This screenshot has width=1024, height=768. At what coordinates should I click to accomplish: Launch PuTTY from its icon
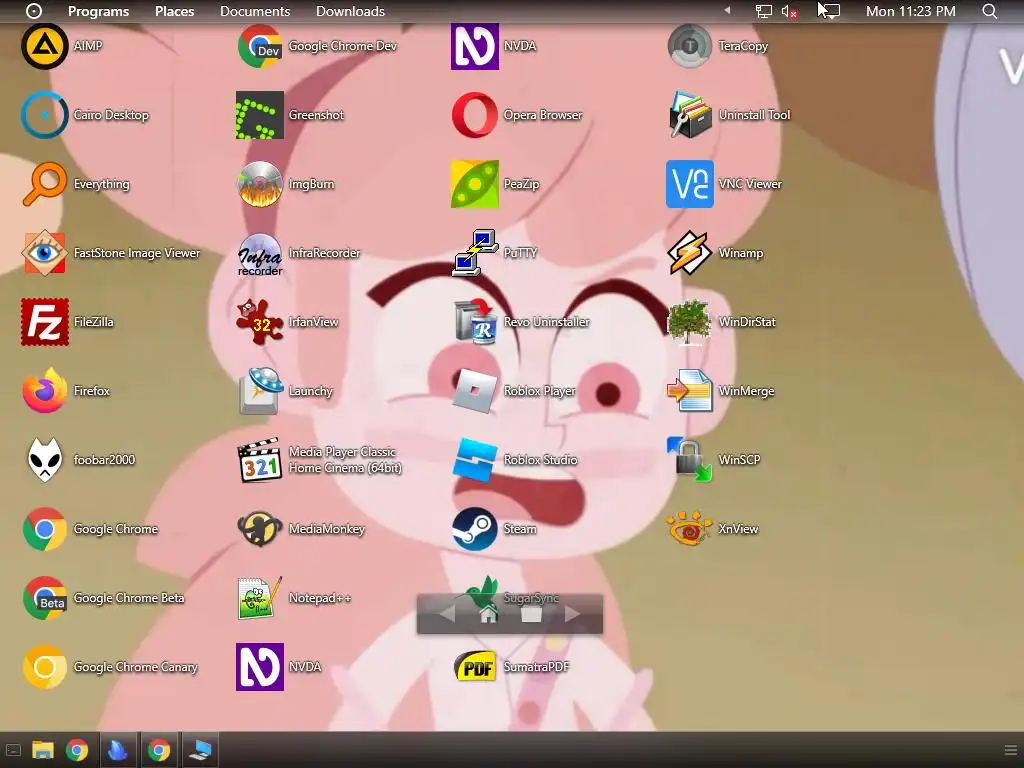click(475, 253)
